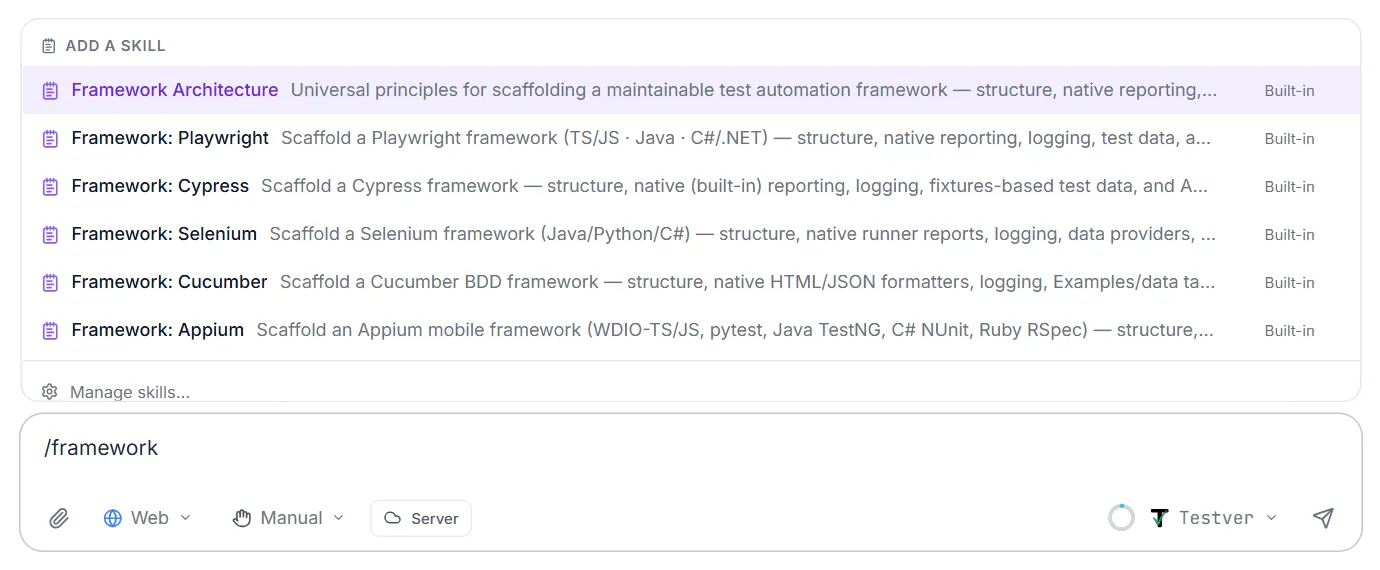Click the ADD A SKILL header text
The height and width of the screenshot is (570, 1380).
click(115, 46)
